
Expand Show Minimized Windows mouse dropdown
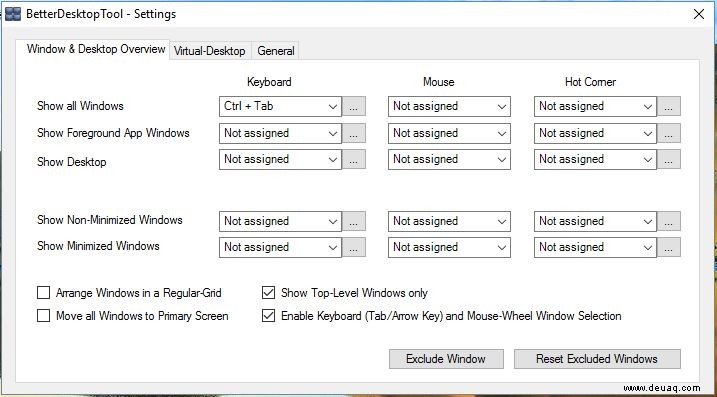[449, 247]
